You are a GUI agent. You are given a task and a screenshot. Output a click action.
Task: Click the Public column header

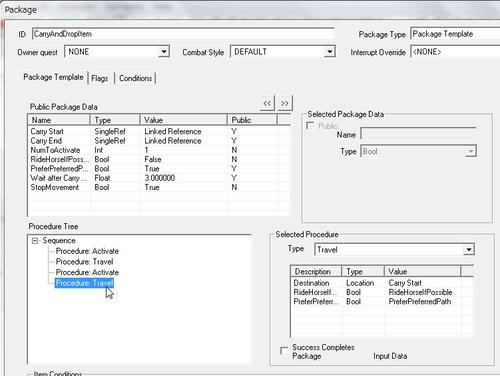252,120
